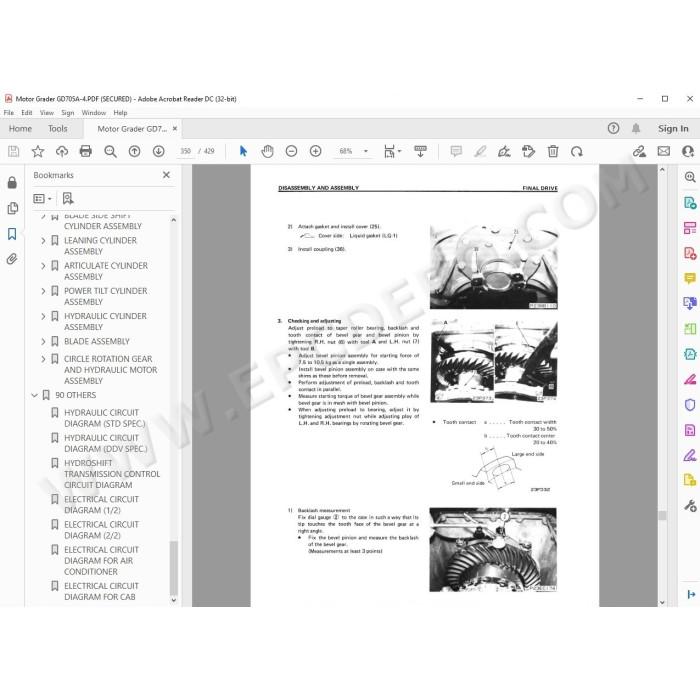
Task: Delete page with trash icon
Action: click(x=553, y=151)
